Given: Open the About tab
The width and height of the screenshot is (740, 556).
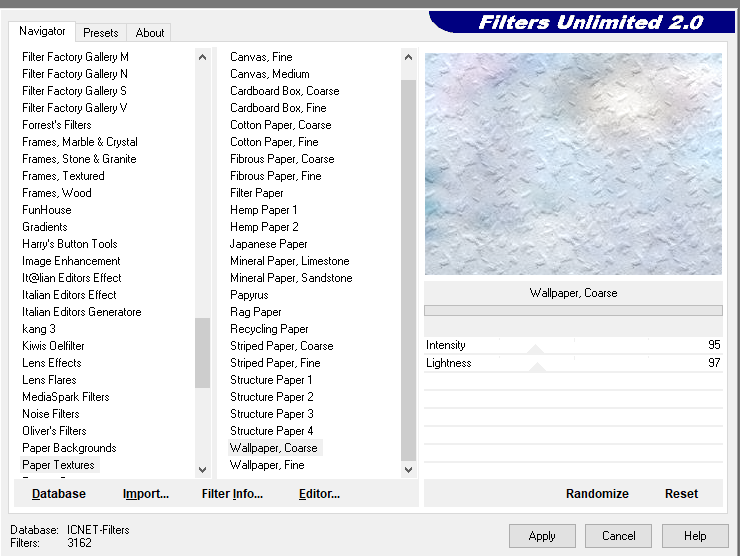Looking at the screenshot, I should [x=150, y=33].
